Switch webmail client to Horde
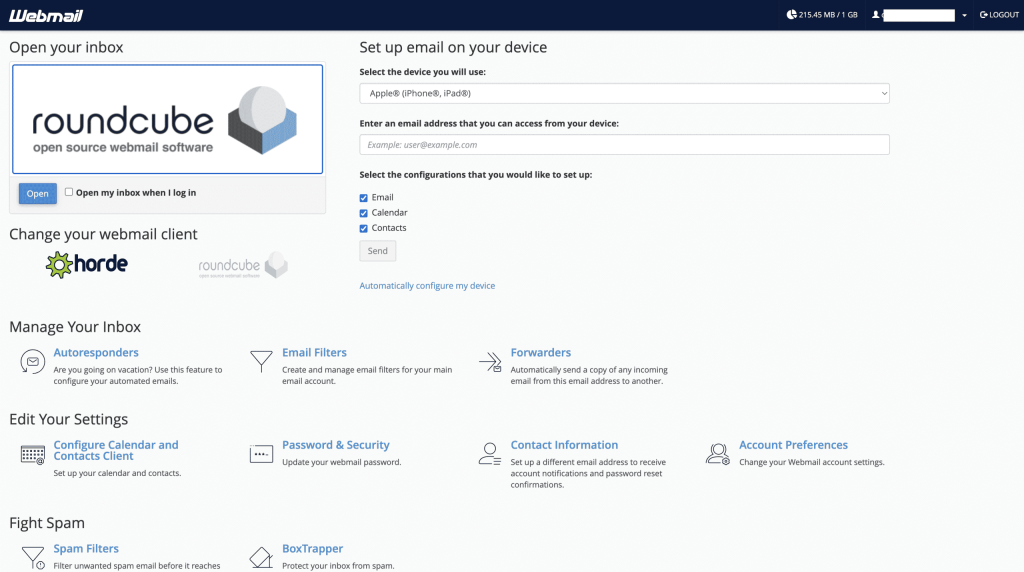Image resolution: width=1024 pixels, height=572 pixels. point(87,264)
